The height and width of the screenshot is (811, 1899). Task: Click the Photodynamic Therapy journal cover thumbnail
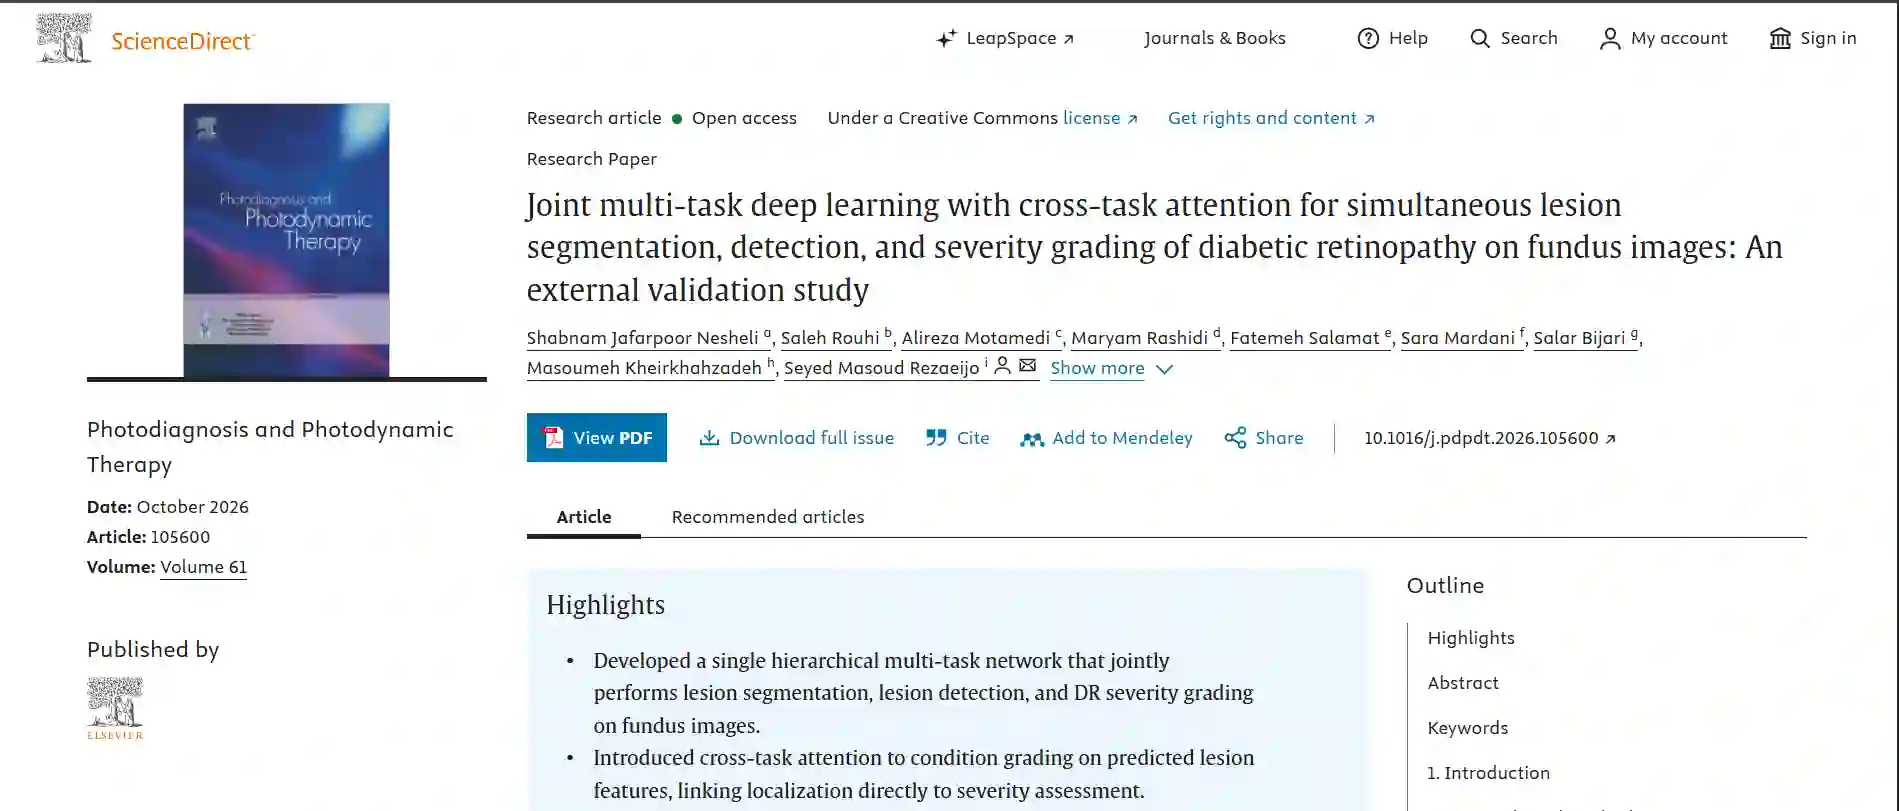tap(287, 240)
